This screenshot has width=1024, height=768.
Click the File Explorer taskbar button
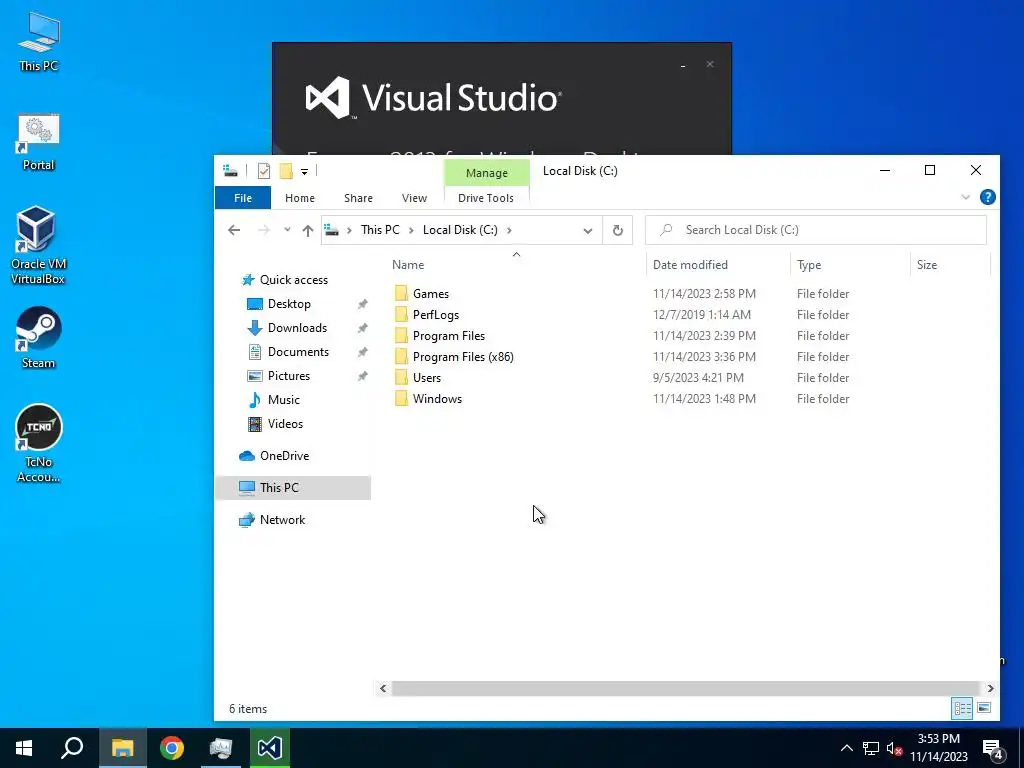click(122, 748)
